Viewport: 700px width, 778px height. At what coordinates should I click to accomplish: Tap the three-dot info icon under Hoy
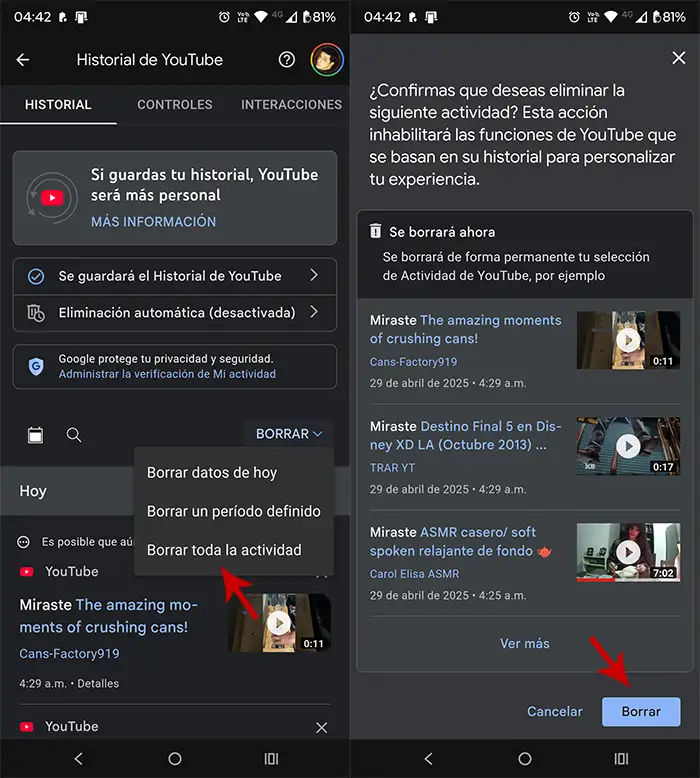click(25, 542)
